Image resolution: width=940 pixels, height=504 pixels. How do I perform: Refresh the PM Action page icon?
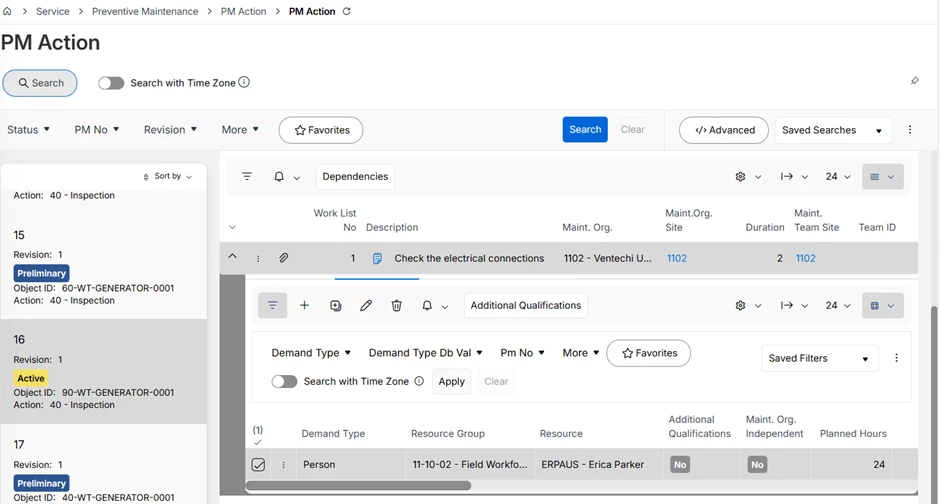coord(347,11)
